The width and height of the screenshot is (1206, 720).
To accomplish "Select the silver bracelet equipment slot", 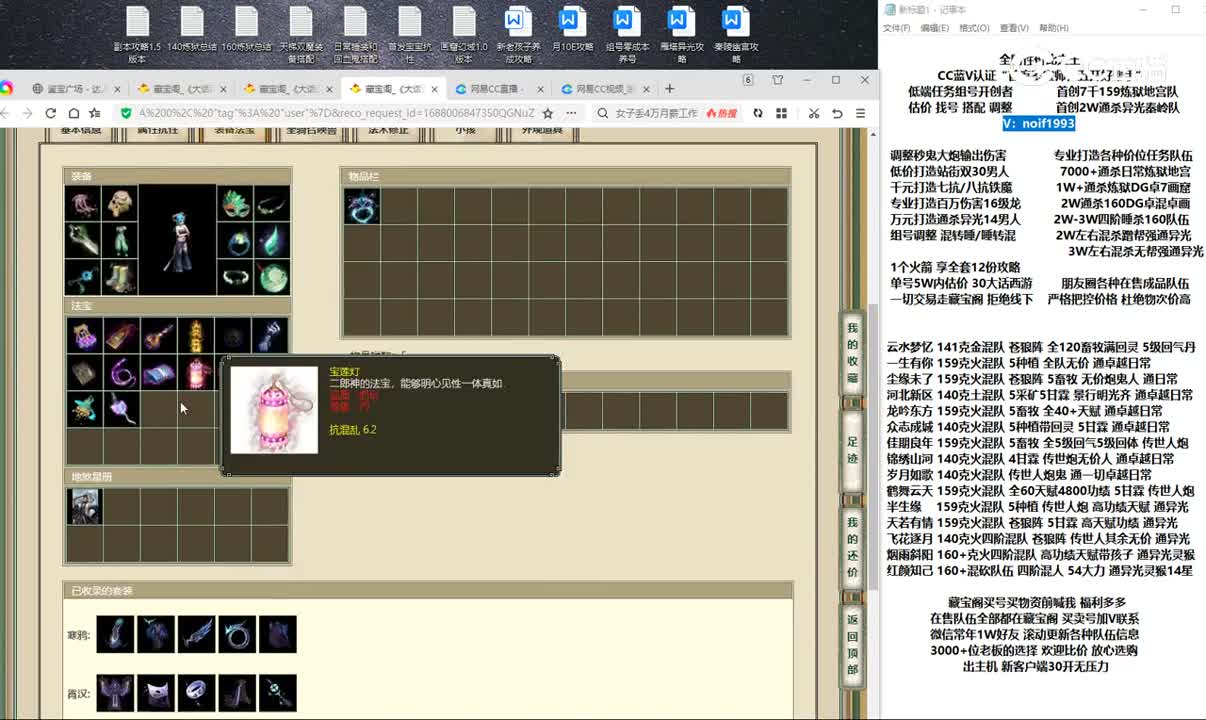I will [235, 277].
